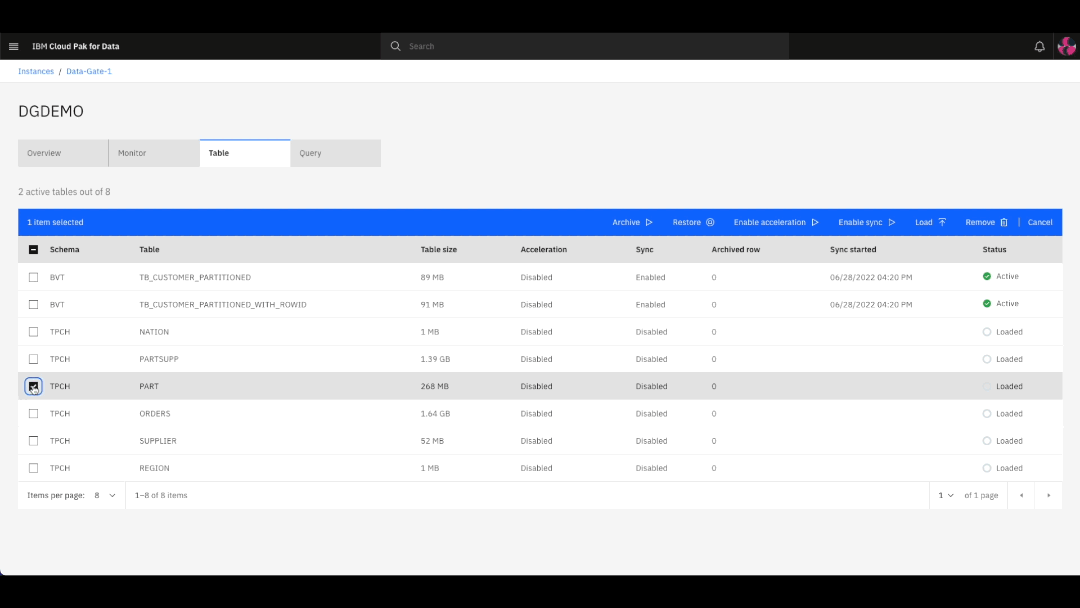Open the hamburger navigation menu

coord(13,45)
